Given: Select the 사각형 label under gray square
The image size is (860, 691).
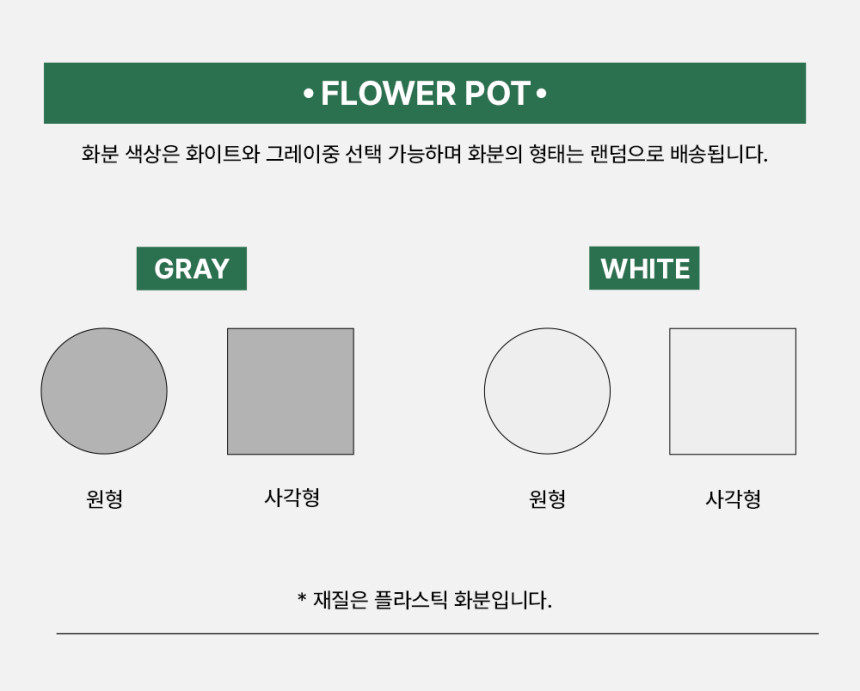Looking at the screenshot, I should tap(291, 497).
